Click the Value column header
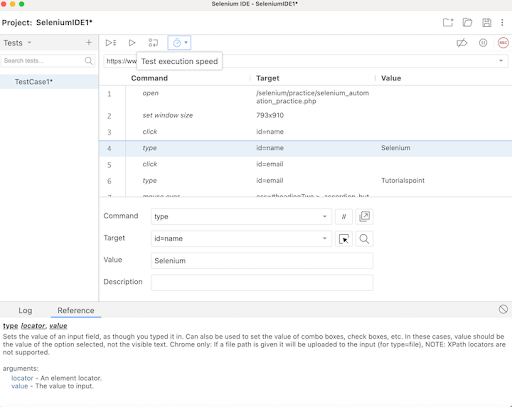Viewport: 512px width, 407px height. tap(391, 78)
